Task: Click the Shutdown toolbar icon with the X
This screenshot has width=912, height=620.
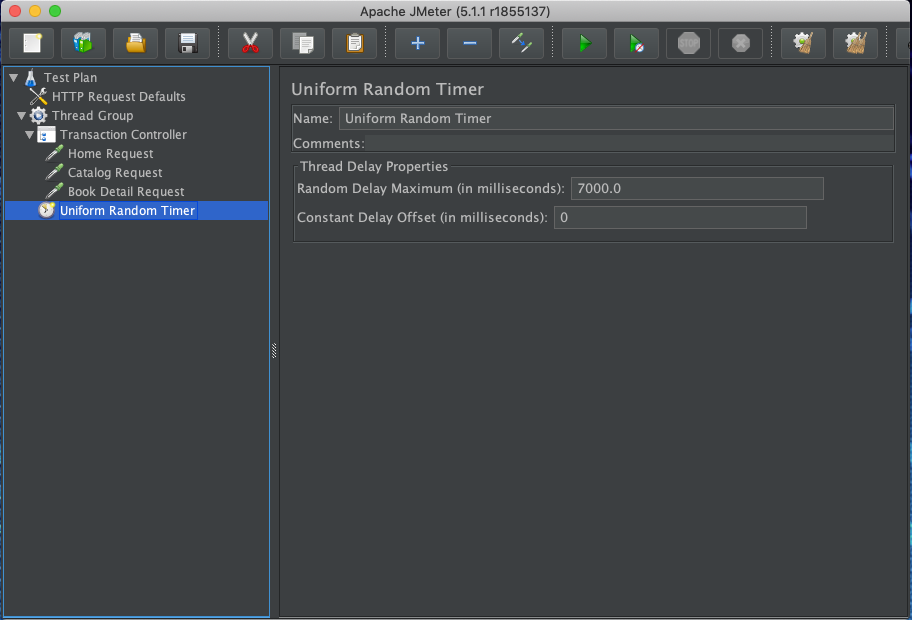Action: click(x=740, y=43)
